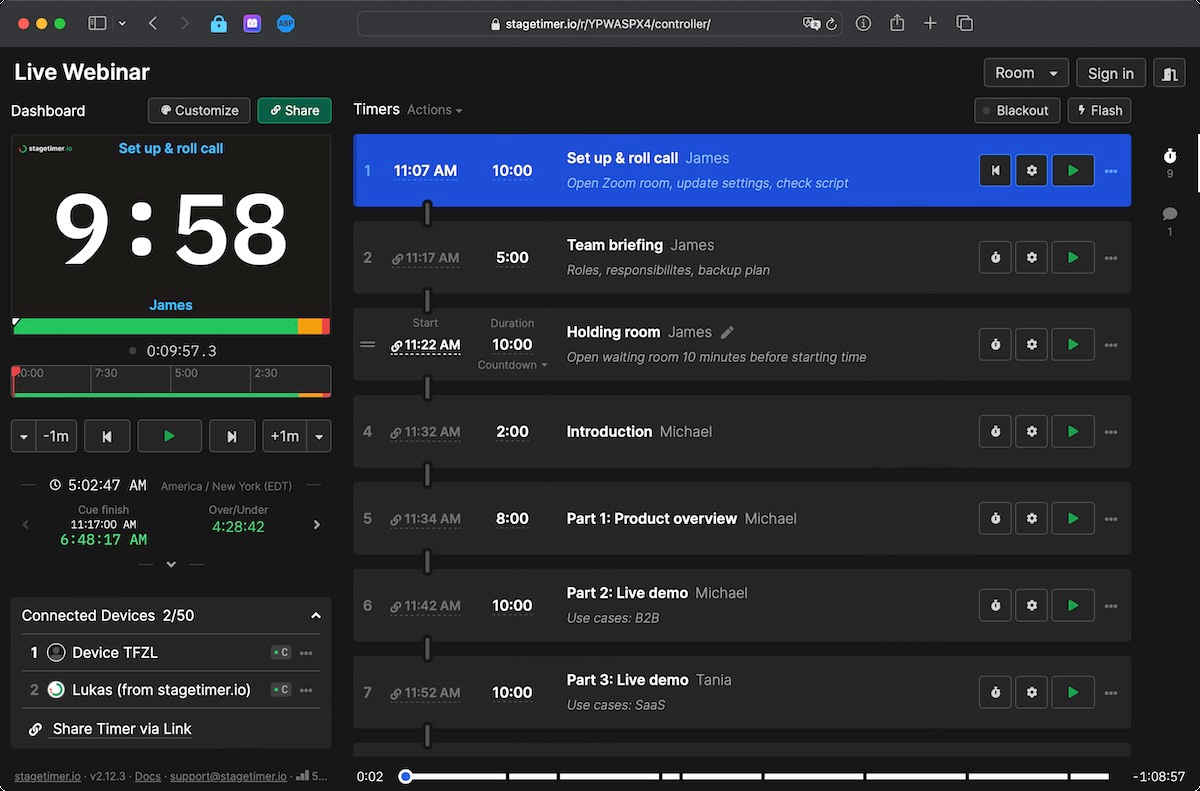Viewport: 1200px width, 791px height.
Task: Open the Room dropdown menu
Action: pyautogui.click(x=1026, y=73)
